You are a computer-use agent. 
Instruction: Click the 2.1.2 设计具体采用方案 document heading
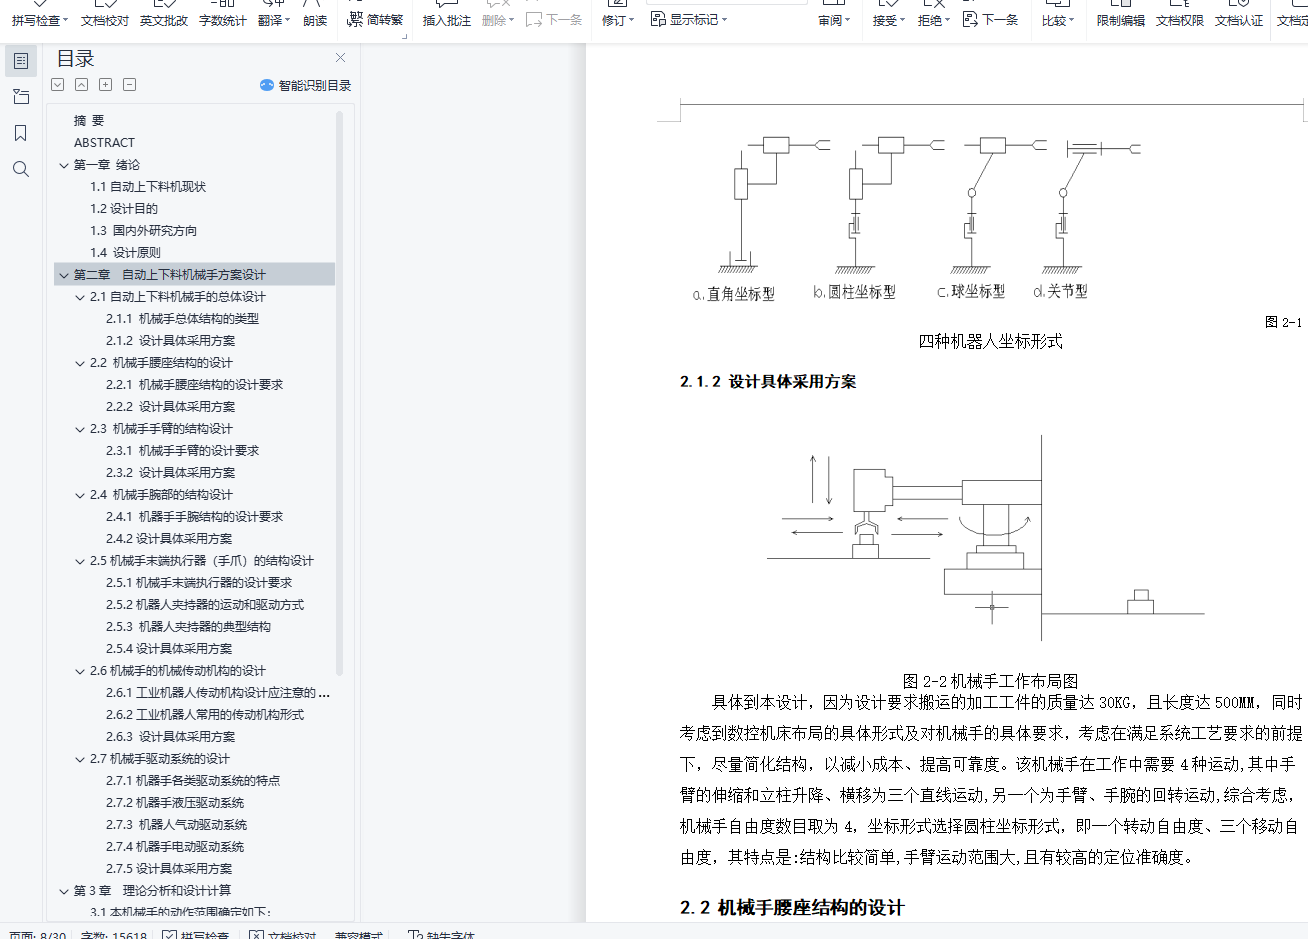[x=768, y=382]
